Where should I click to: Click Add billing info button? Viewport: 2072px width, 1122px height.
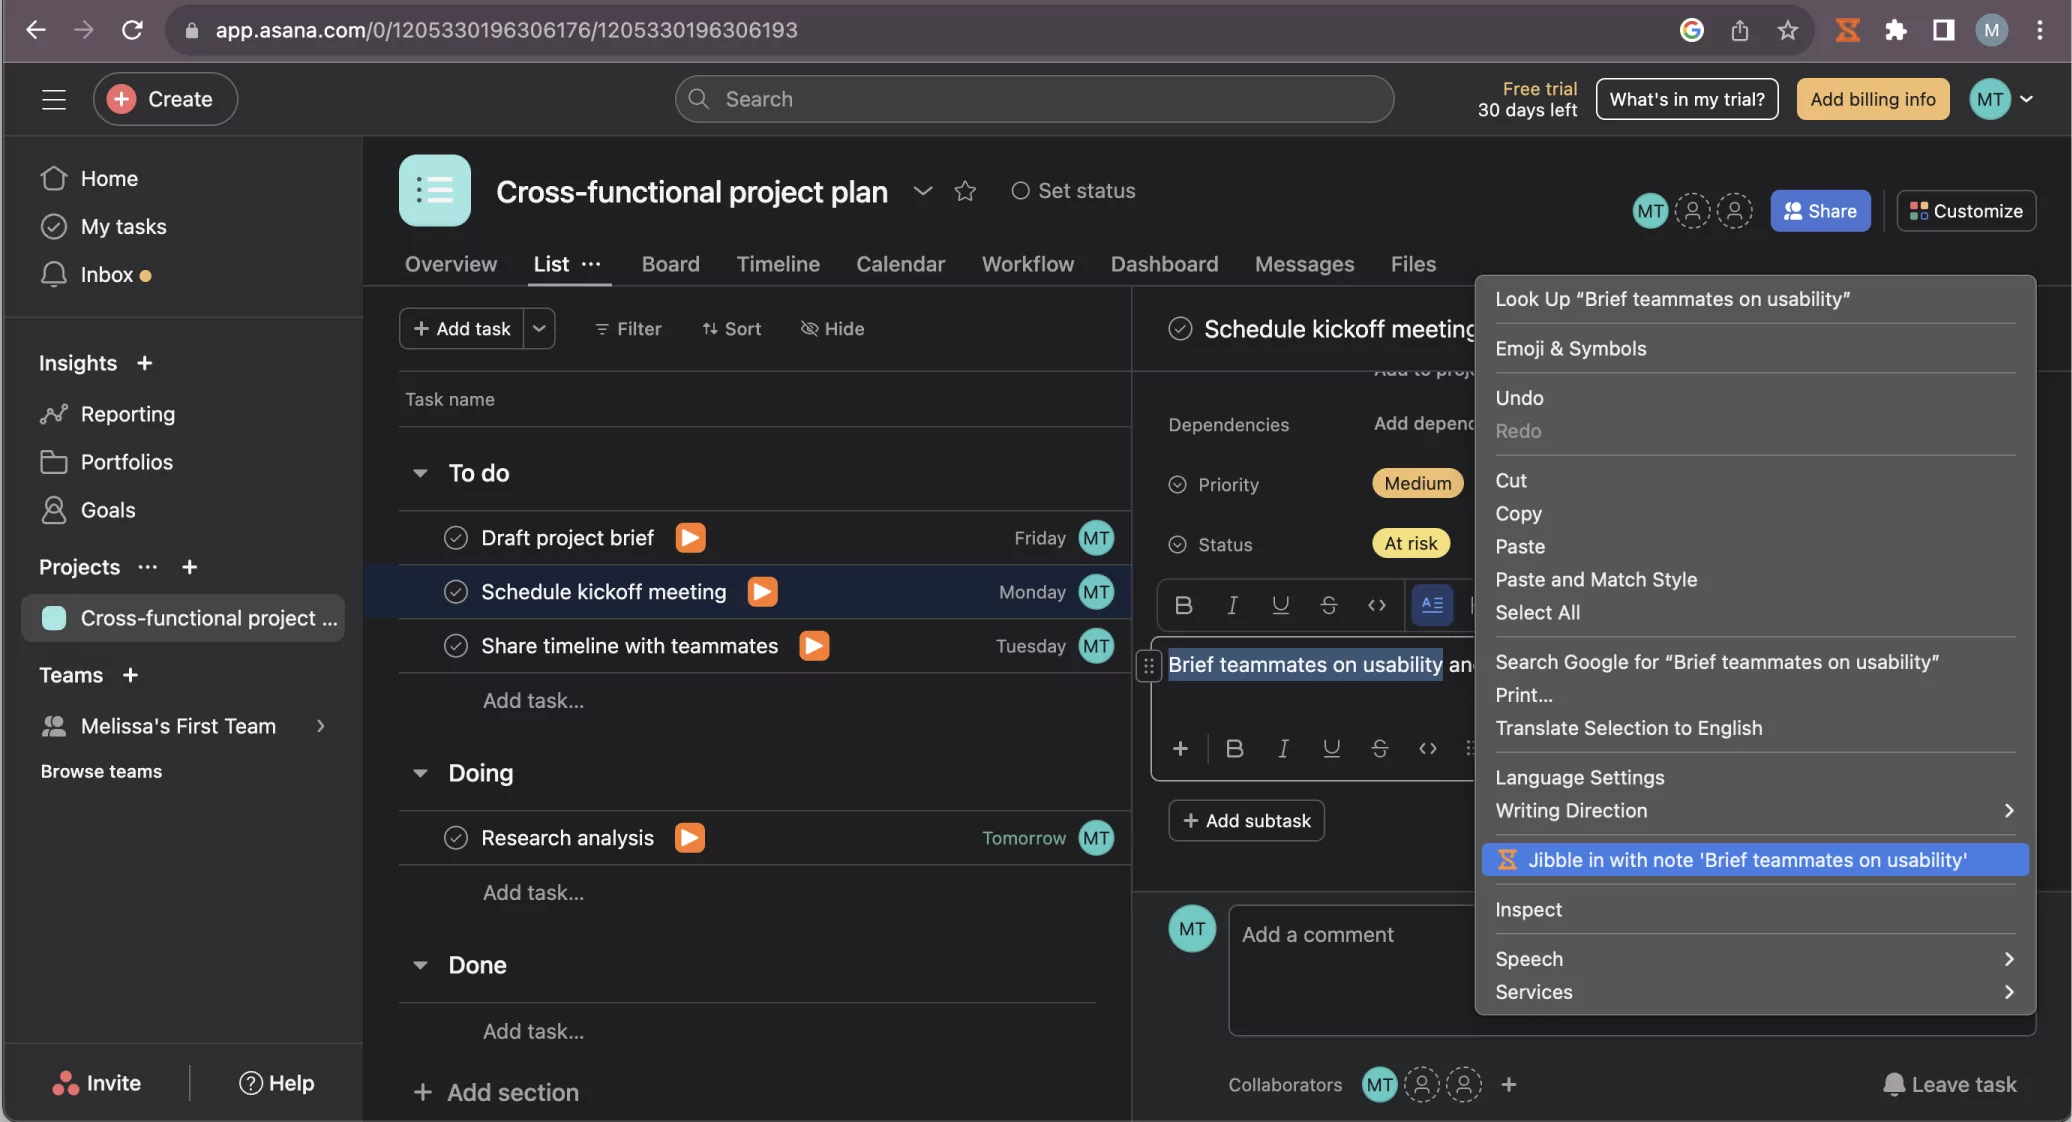[1873, 99]
